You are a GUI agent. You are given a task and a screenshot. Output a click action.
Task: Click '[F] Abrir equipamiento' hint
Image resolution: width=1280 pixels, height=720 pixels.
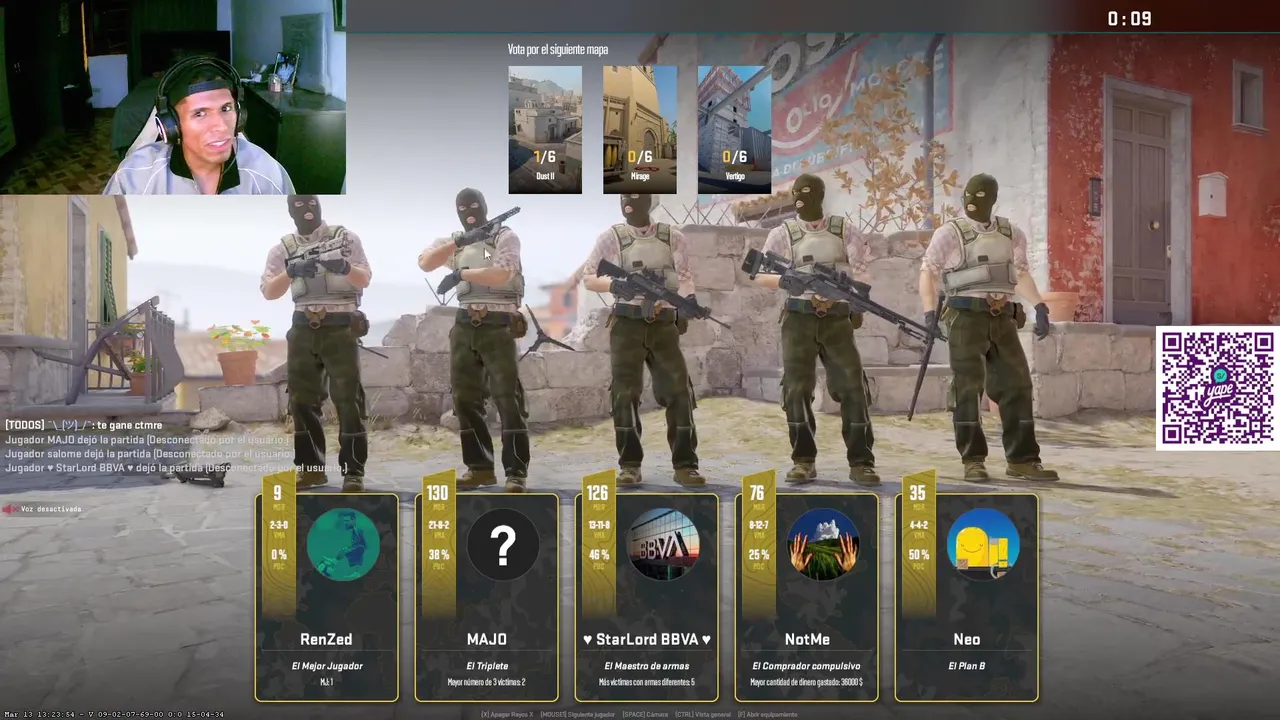point(767,715)
